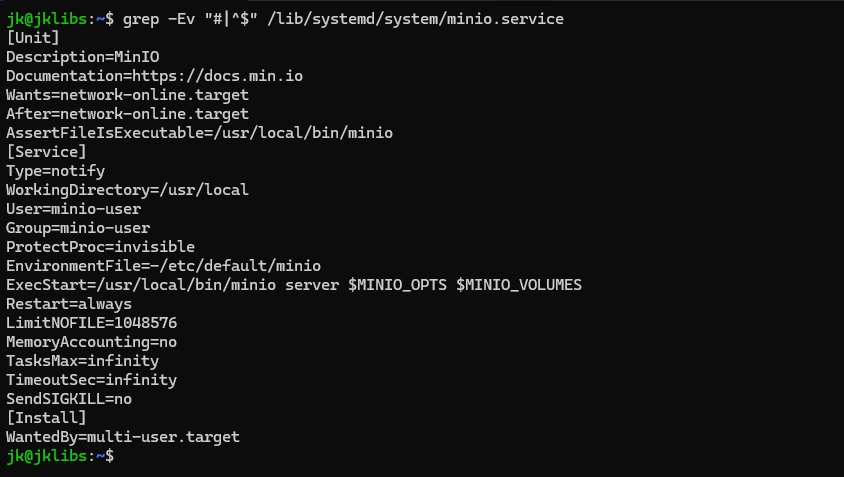Click the Wants=network-online.target line
The image size is (844, 477).
click(x=127, y=95)
